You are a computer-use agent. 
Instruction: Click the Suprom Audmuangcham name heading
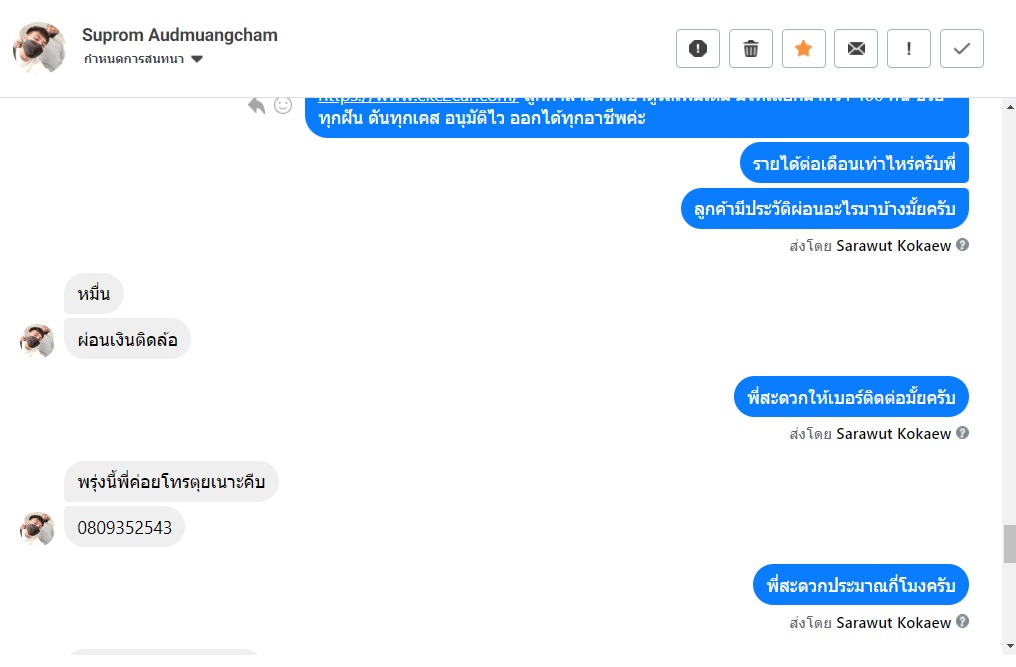(179, 35)
